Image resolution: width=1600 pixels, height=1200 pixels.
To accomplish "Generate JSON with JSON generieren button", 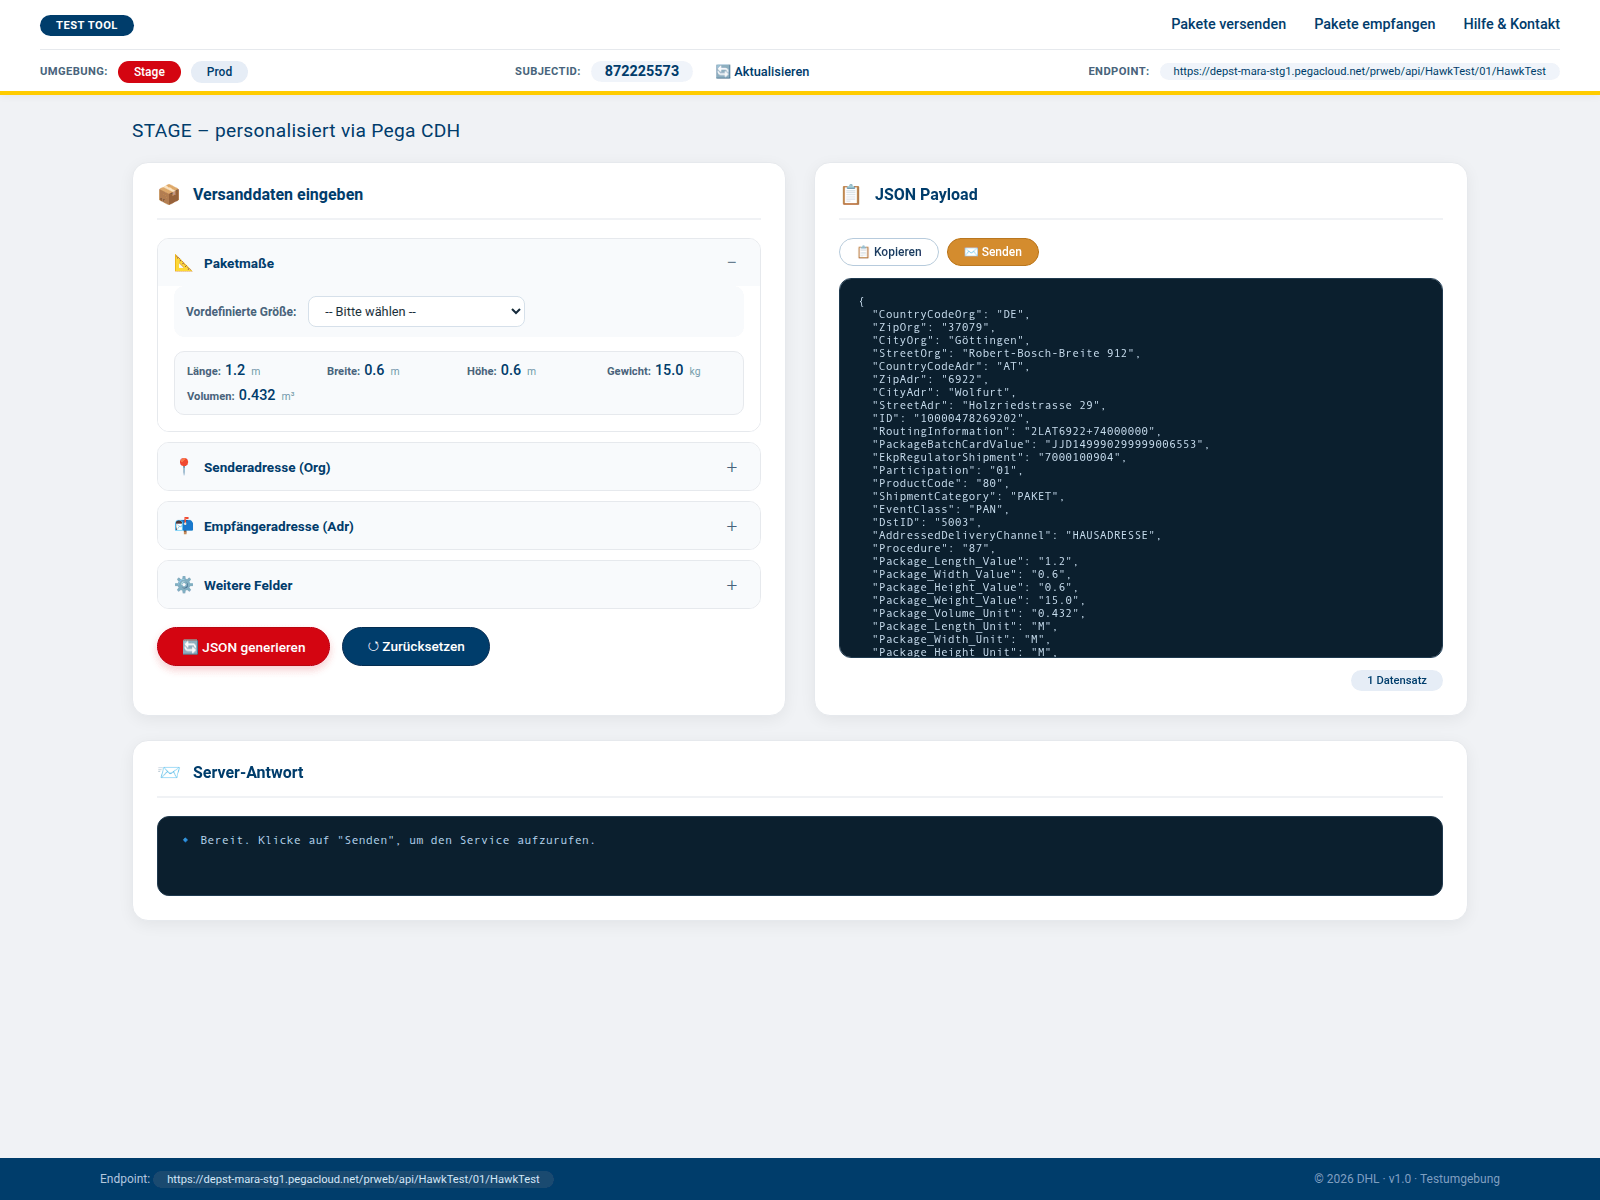I will pos(243,647).
